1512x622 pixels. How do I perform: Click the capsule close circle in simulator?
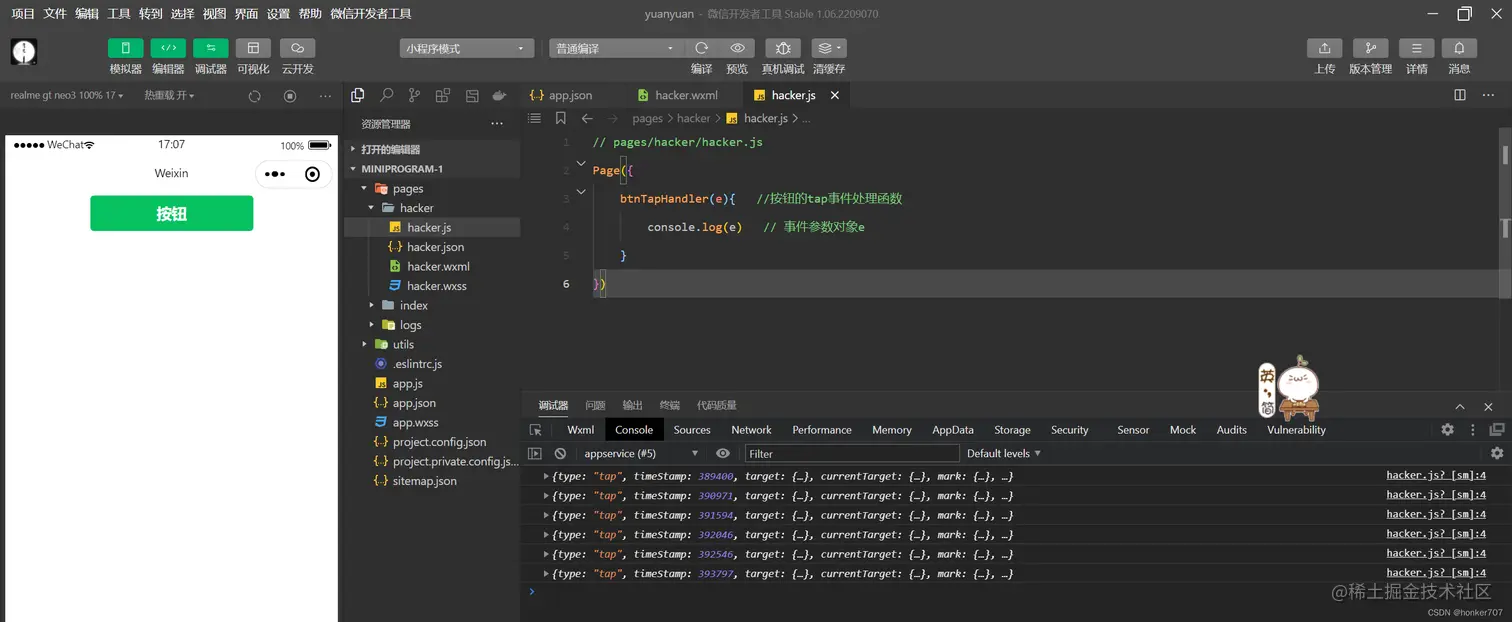click(x=313, y=174)
